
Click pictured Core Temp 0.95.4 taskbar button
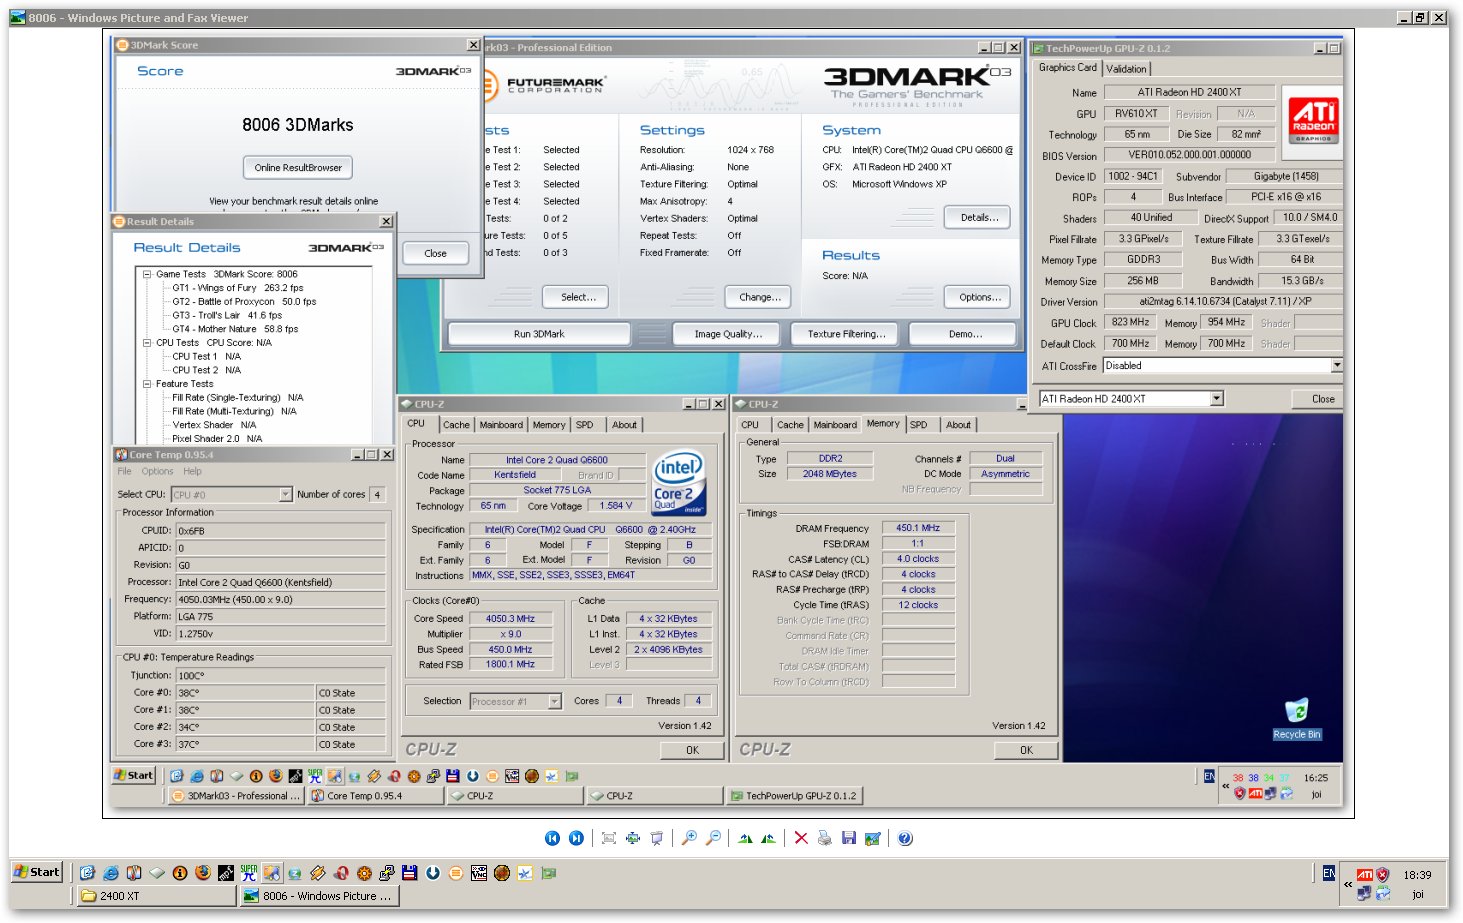coord(375,796)
